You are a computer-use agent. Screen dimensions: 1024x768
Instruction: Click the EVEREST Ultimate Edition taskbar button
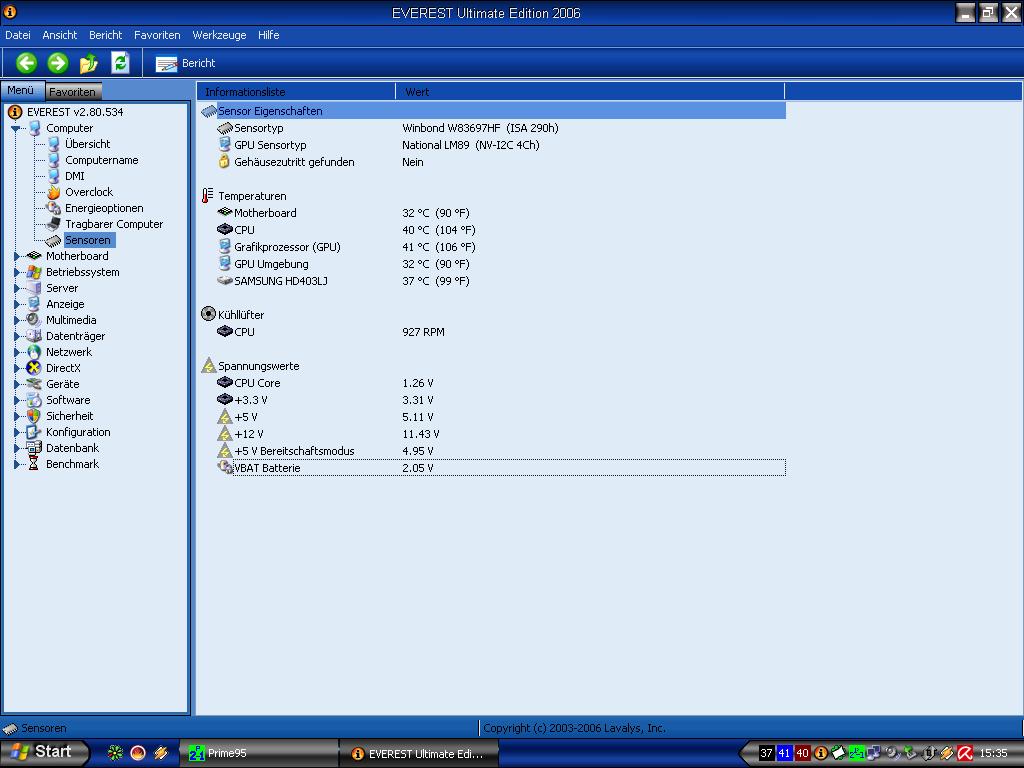click(x=419, y=754)
